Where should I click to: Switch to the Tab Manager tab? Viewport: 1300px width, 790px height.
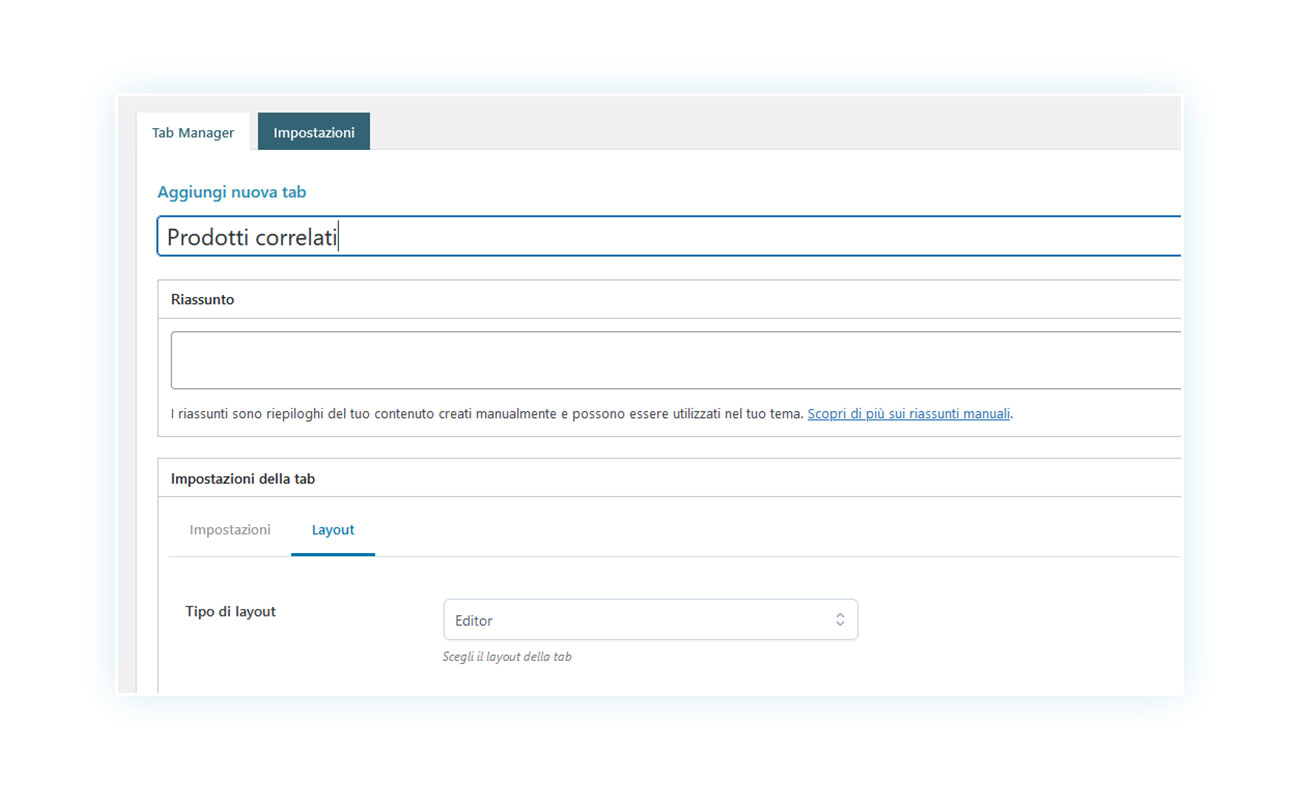click(x=193, y=132)
